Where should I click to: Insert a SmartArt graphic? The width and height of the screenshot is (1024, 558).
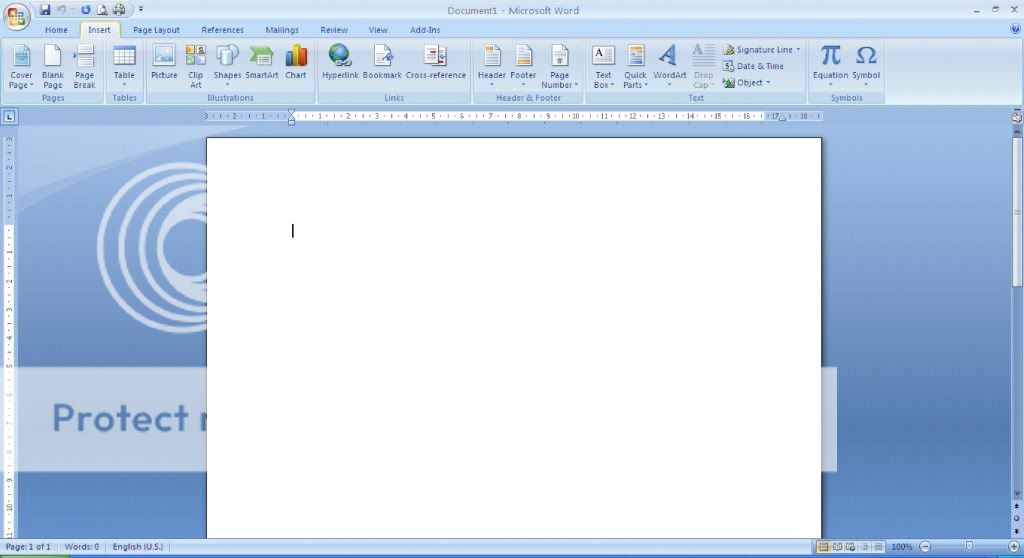pos(262,63)
